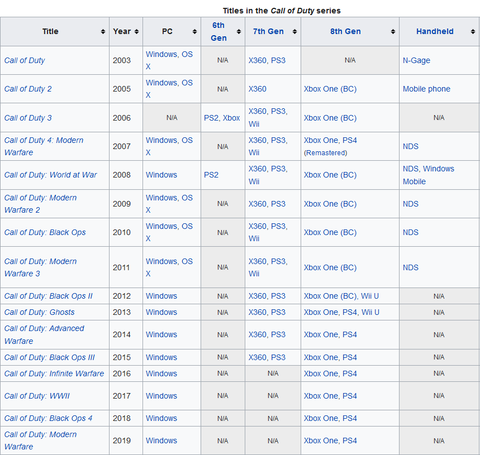Click Xbox One (BC) in Call of Duty 2 row
This screenshot has height=455, width=480.
(330, 89)
